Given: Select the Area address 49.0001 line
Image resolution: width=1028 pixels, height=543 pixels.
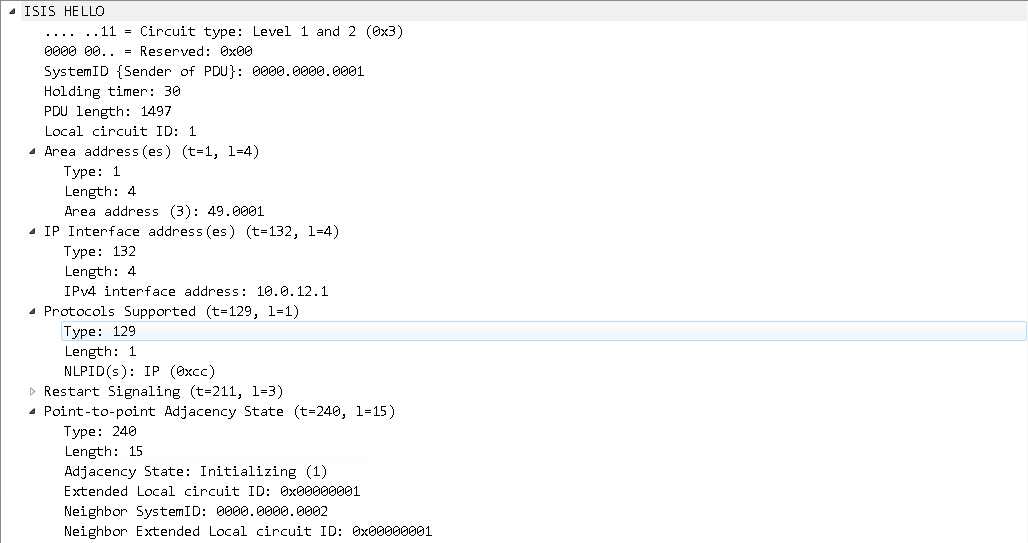Looking at the screenshot, I should (164, 211).
